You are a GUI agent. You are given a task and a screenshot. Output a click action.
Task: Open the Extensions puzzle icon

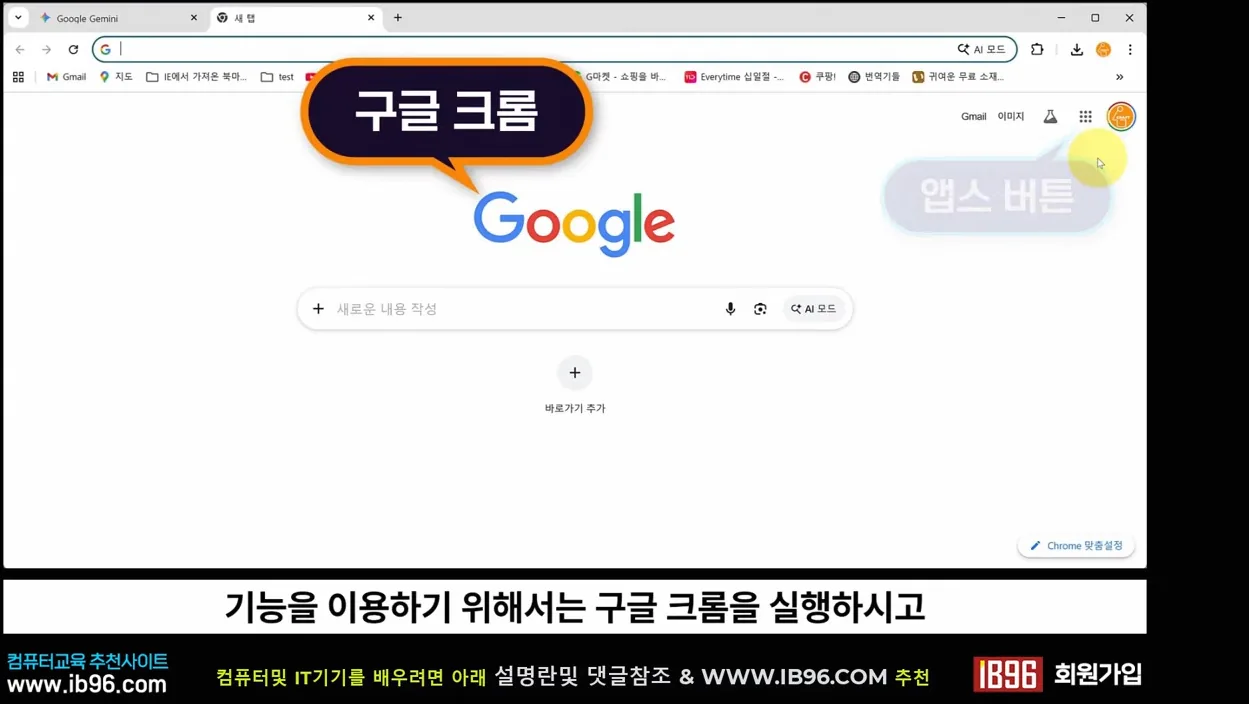[x=1037, y=49]
